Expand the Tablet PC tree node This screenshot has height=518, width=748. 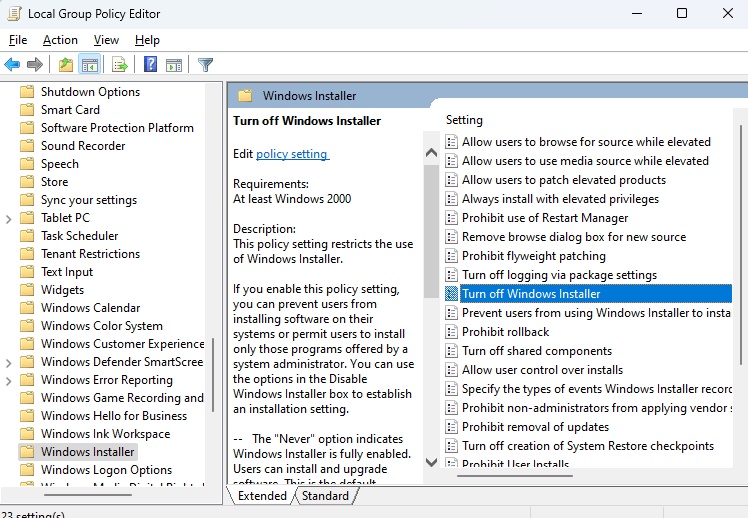click(9, 219)
